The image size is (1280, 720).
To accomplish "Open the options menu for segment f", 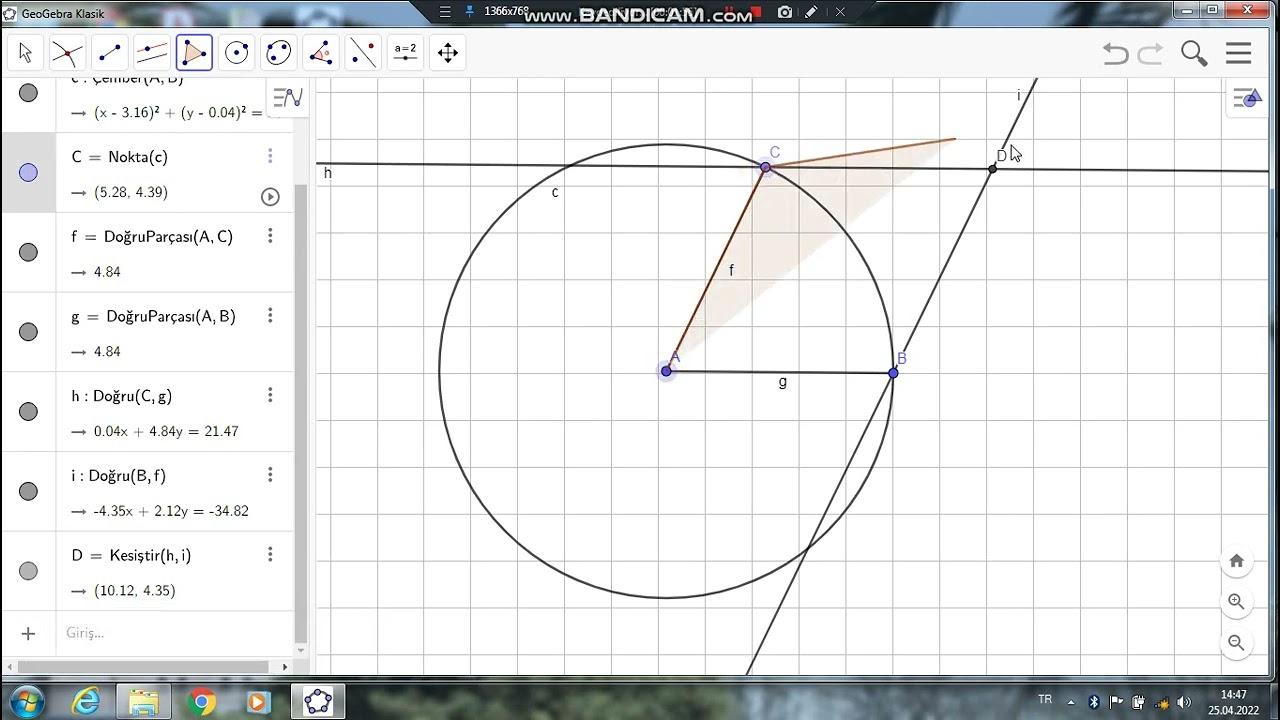I will 270,236.
